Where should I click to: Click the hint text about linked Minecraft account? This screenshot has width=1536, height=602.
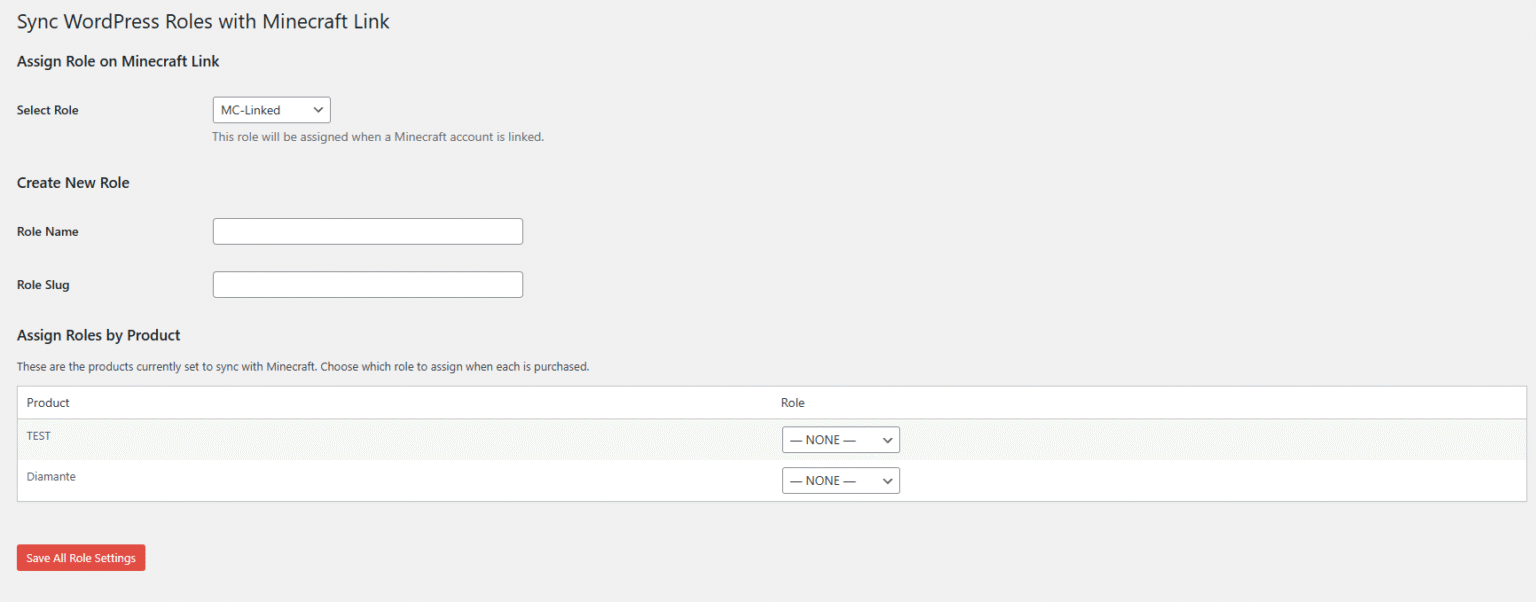(378, 137)
